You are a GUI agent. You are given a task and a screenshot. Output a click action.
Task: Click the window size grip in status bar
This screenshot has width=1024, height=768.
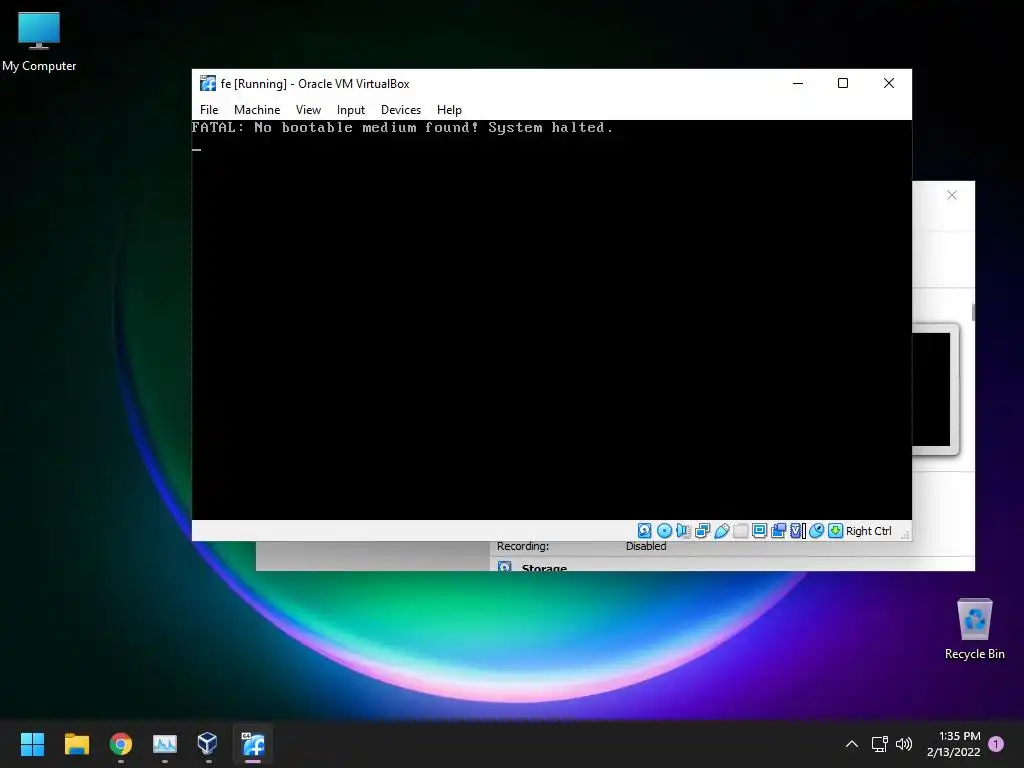point(905,535)
